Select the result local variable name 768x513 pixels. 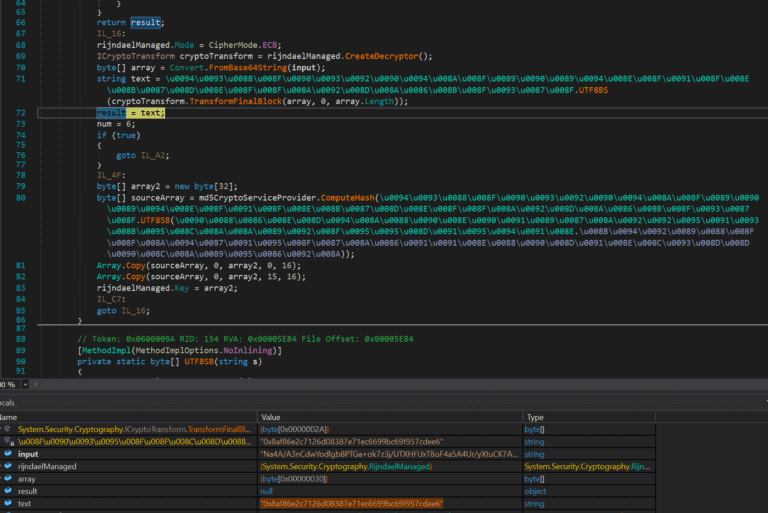click(27, 491)
